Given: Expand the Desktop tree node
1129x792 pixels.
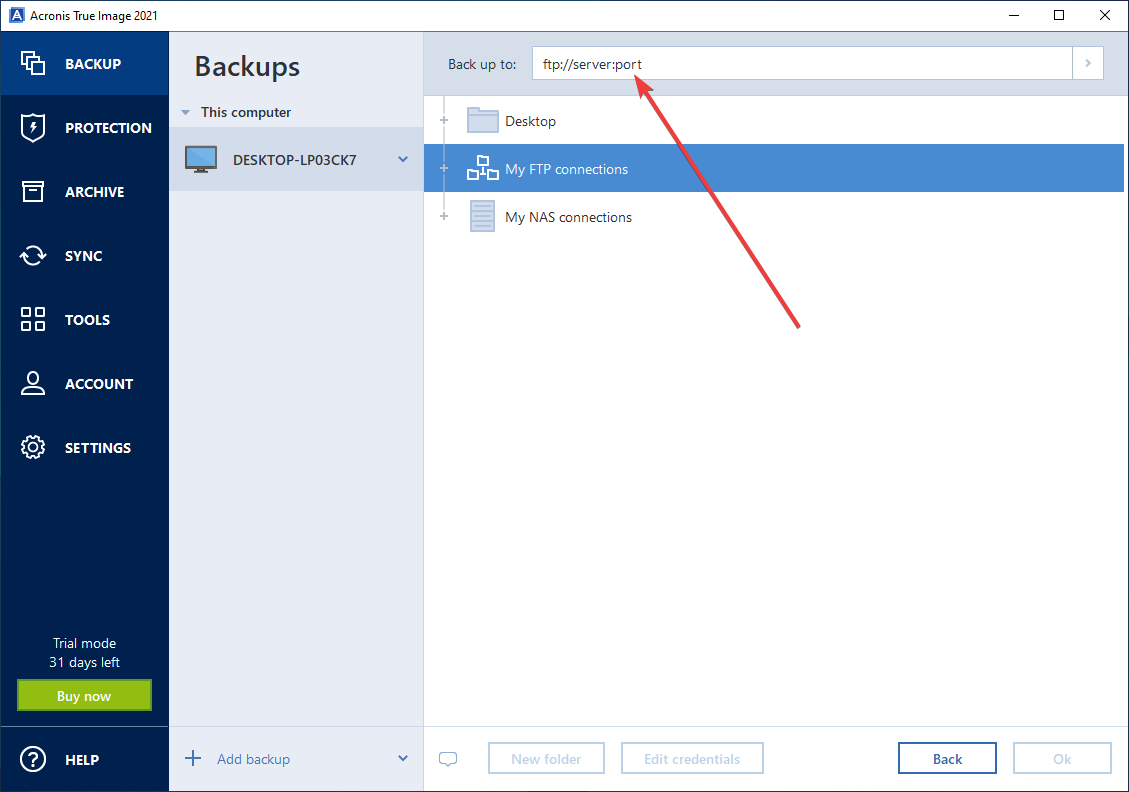Looking at the screenshot, I should tap(444, 121).
